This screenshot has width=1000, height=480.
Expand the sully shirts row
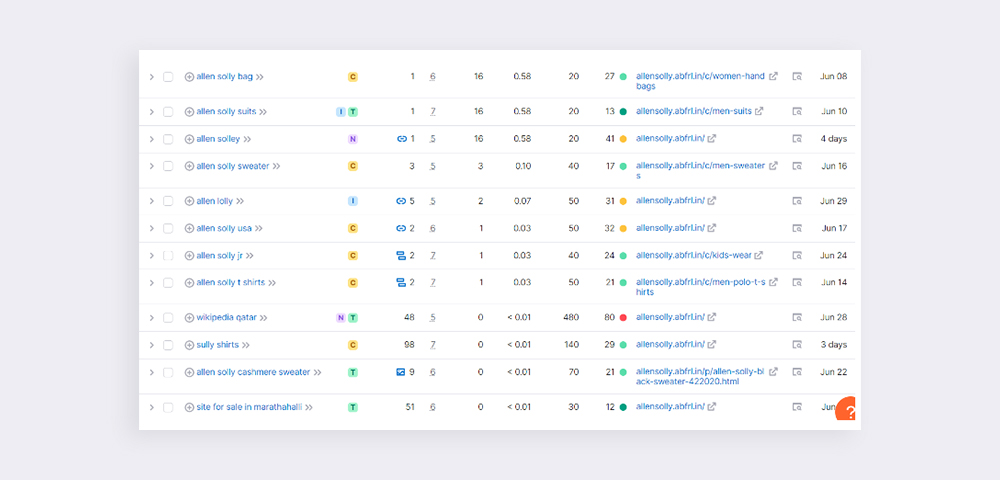(152, 345)
